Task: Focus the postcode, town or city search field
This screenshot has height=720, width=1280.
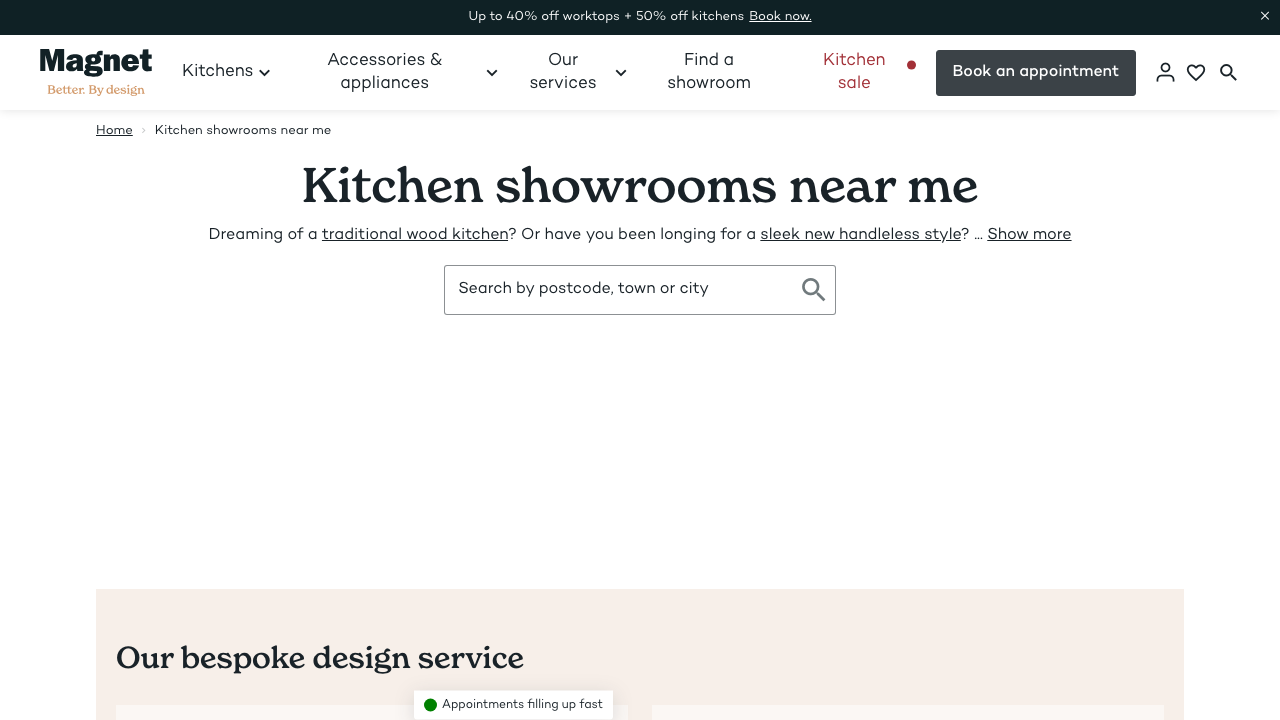Action: (x=620, y=289)
